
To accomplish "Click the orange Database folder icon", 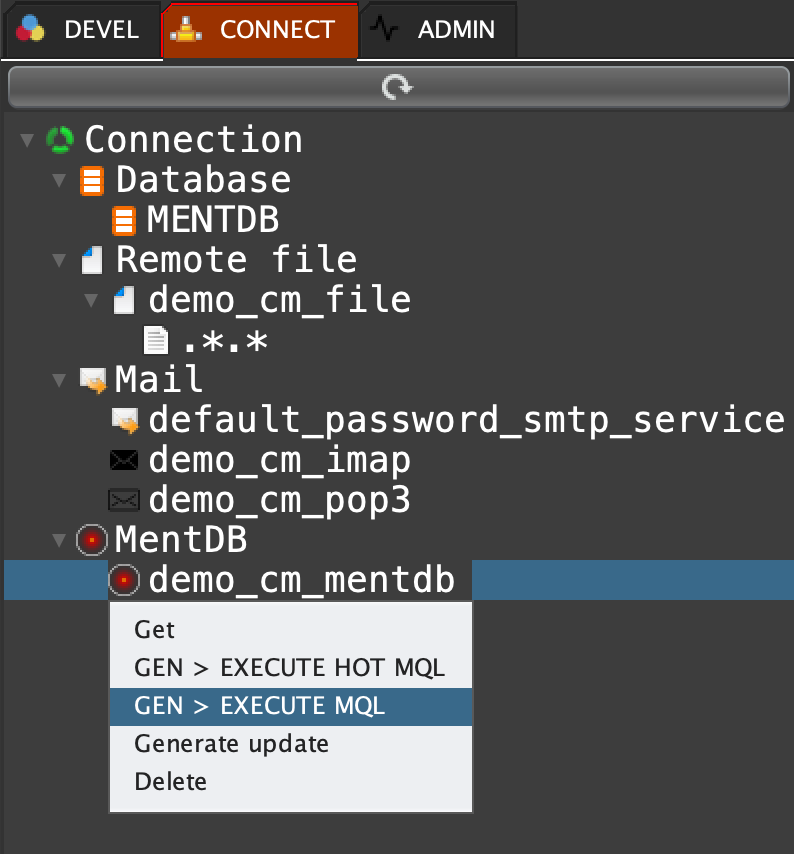I will (x=92, y=181).
